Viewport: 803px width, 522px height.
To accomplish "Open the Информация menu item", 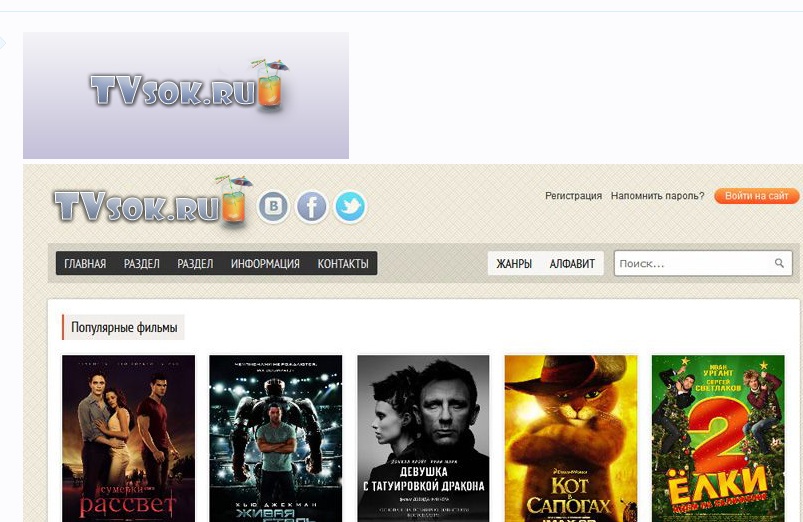I will click(x=265, y=263).
